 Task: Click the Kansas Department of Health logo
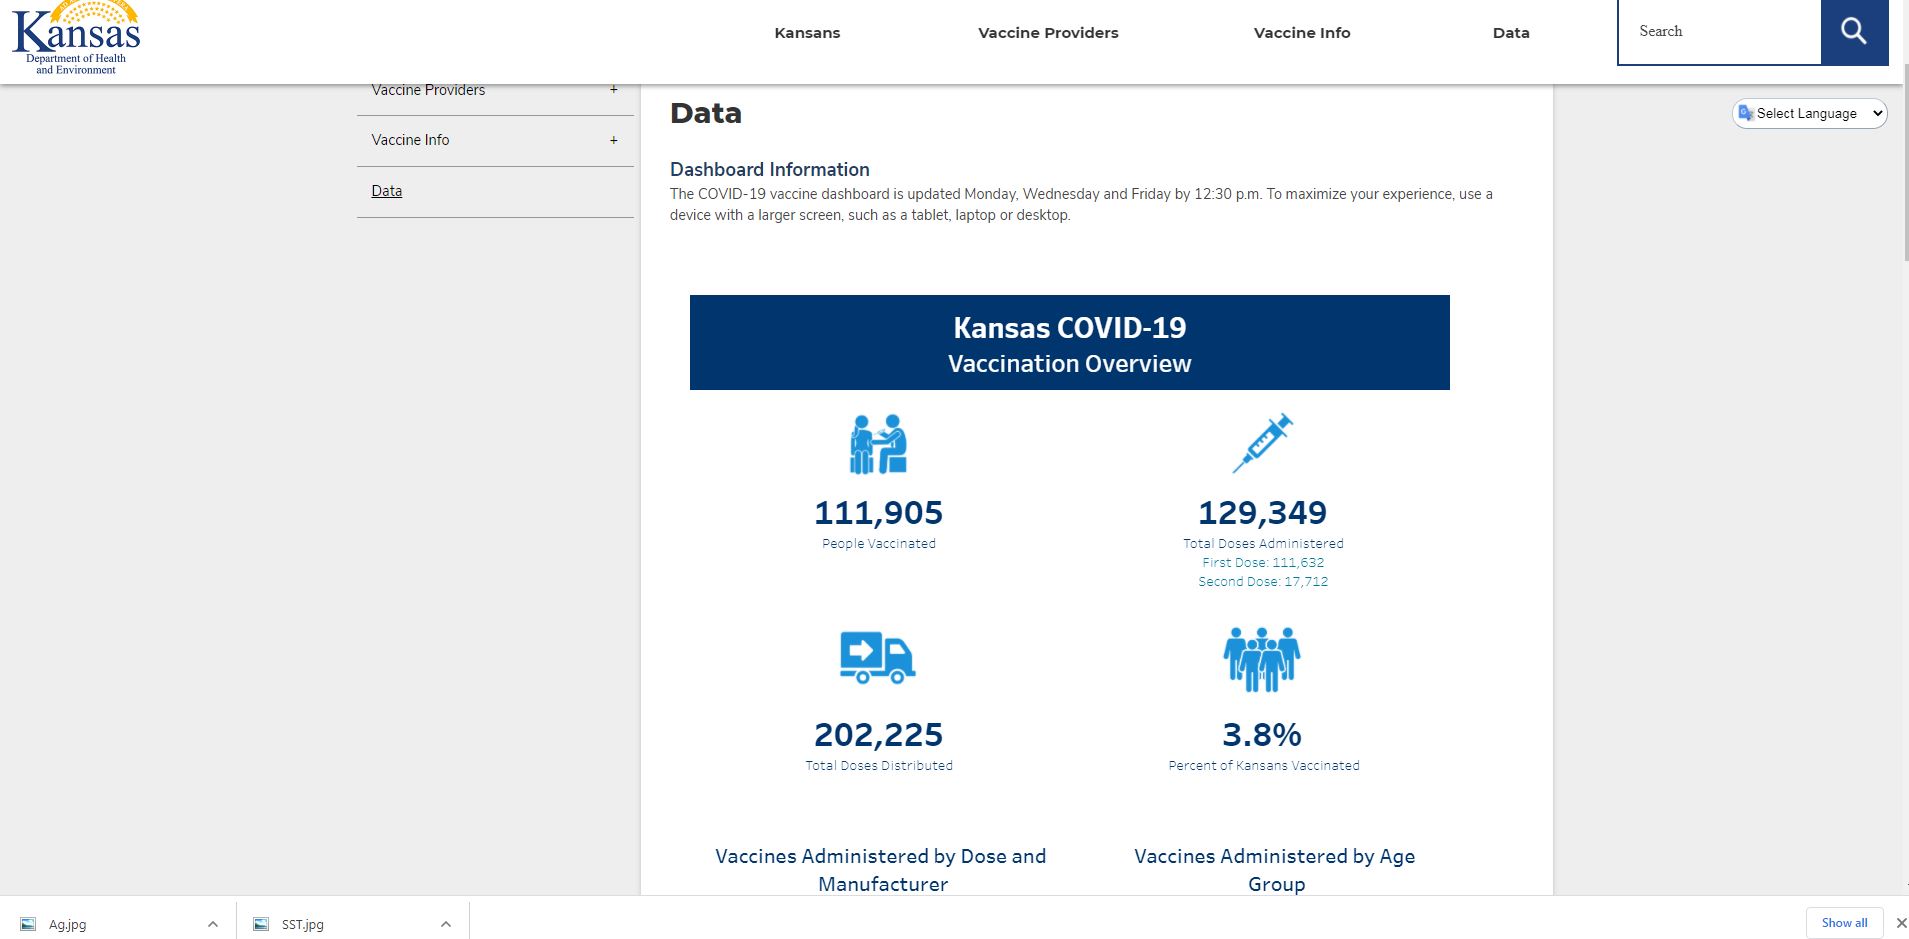[x=76, y=38]
